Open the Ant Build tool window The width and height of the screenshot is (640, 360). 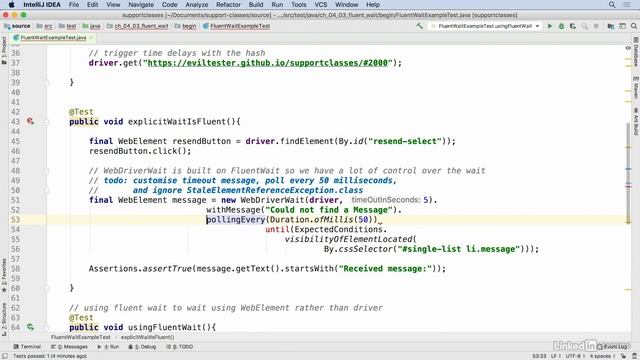(636, 122)
